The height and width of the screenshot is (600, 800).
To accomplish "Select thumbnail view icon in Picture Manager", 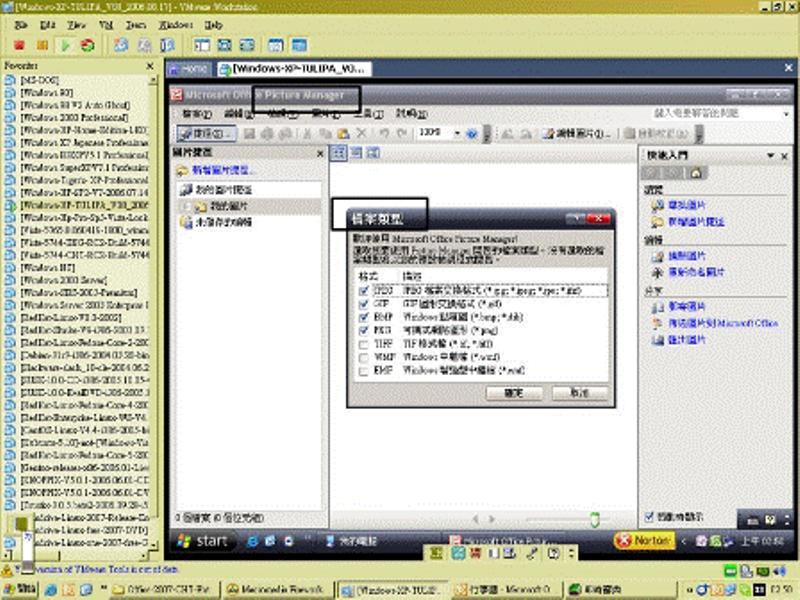I will [x=338, y=153].
